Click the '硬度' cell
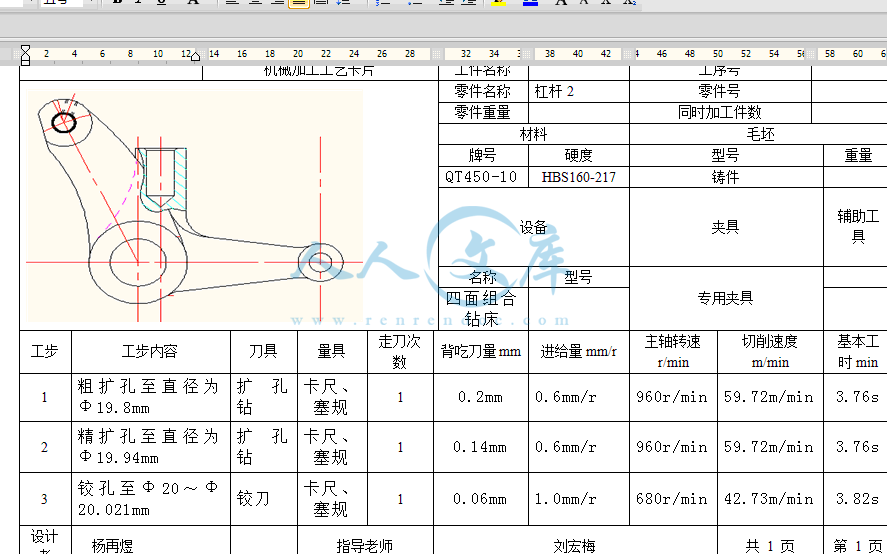This screenshot has height=554, width=887. tap(579, 156)
